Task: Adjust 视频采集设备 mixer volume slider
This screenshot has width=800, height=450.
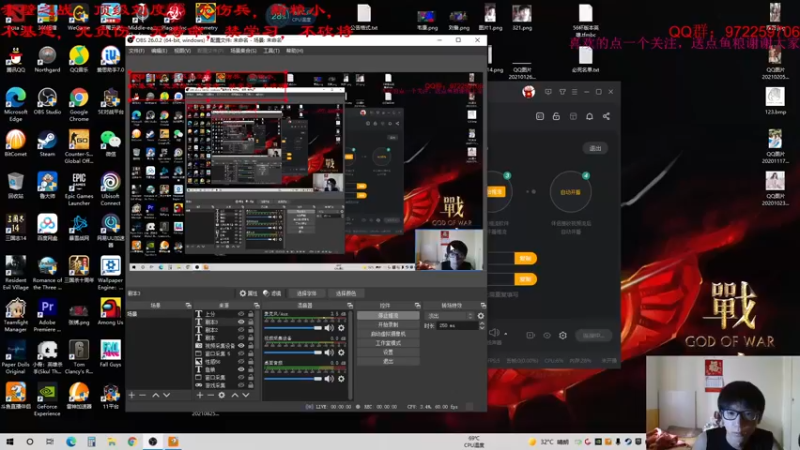Action: (x=293, y=353)
